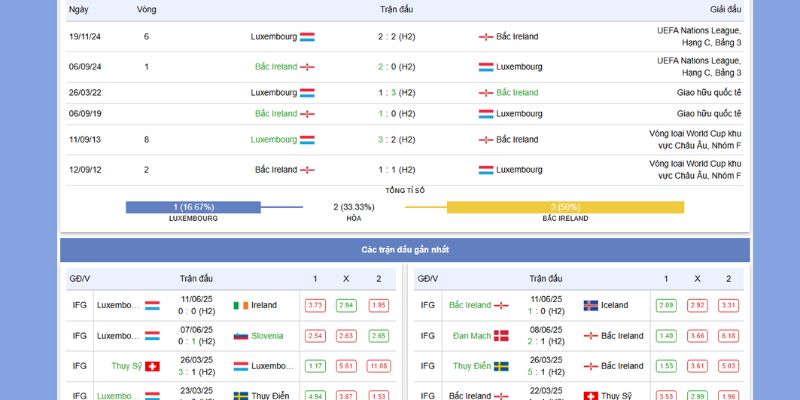Viewport: 800px width, 400px height.
Task: Click Sweden flag in the 5:1 match row
Action: [x=501, y=366]
